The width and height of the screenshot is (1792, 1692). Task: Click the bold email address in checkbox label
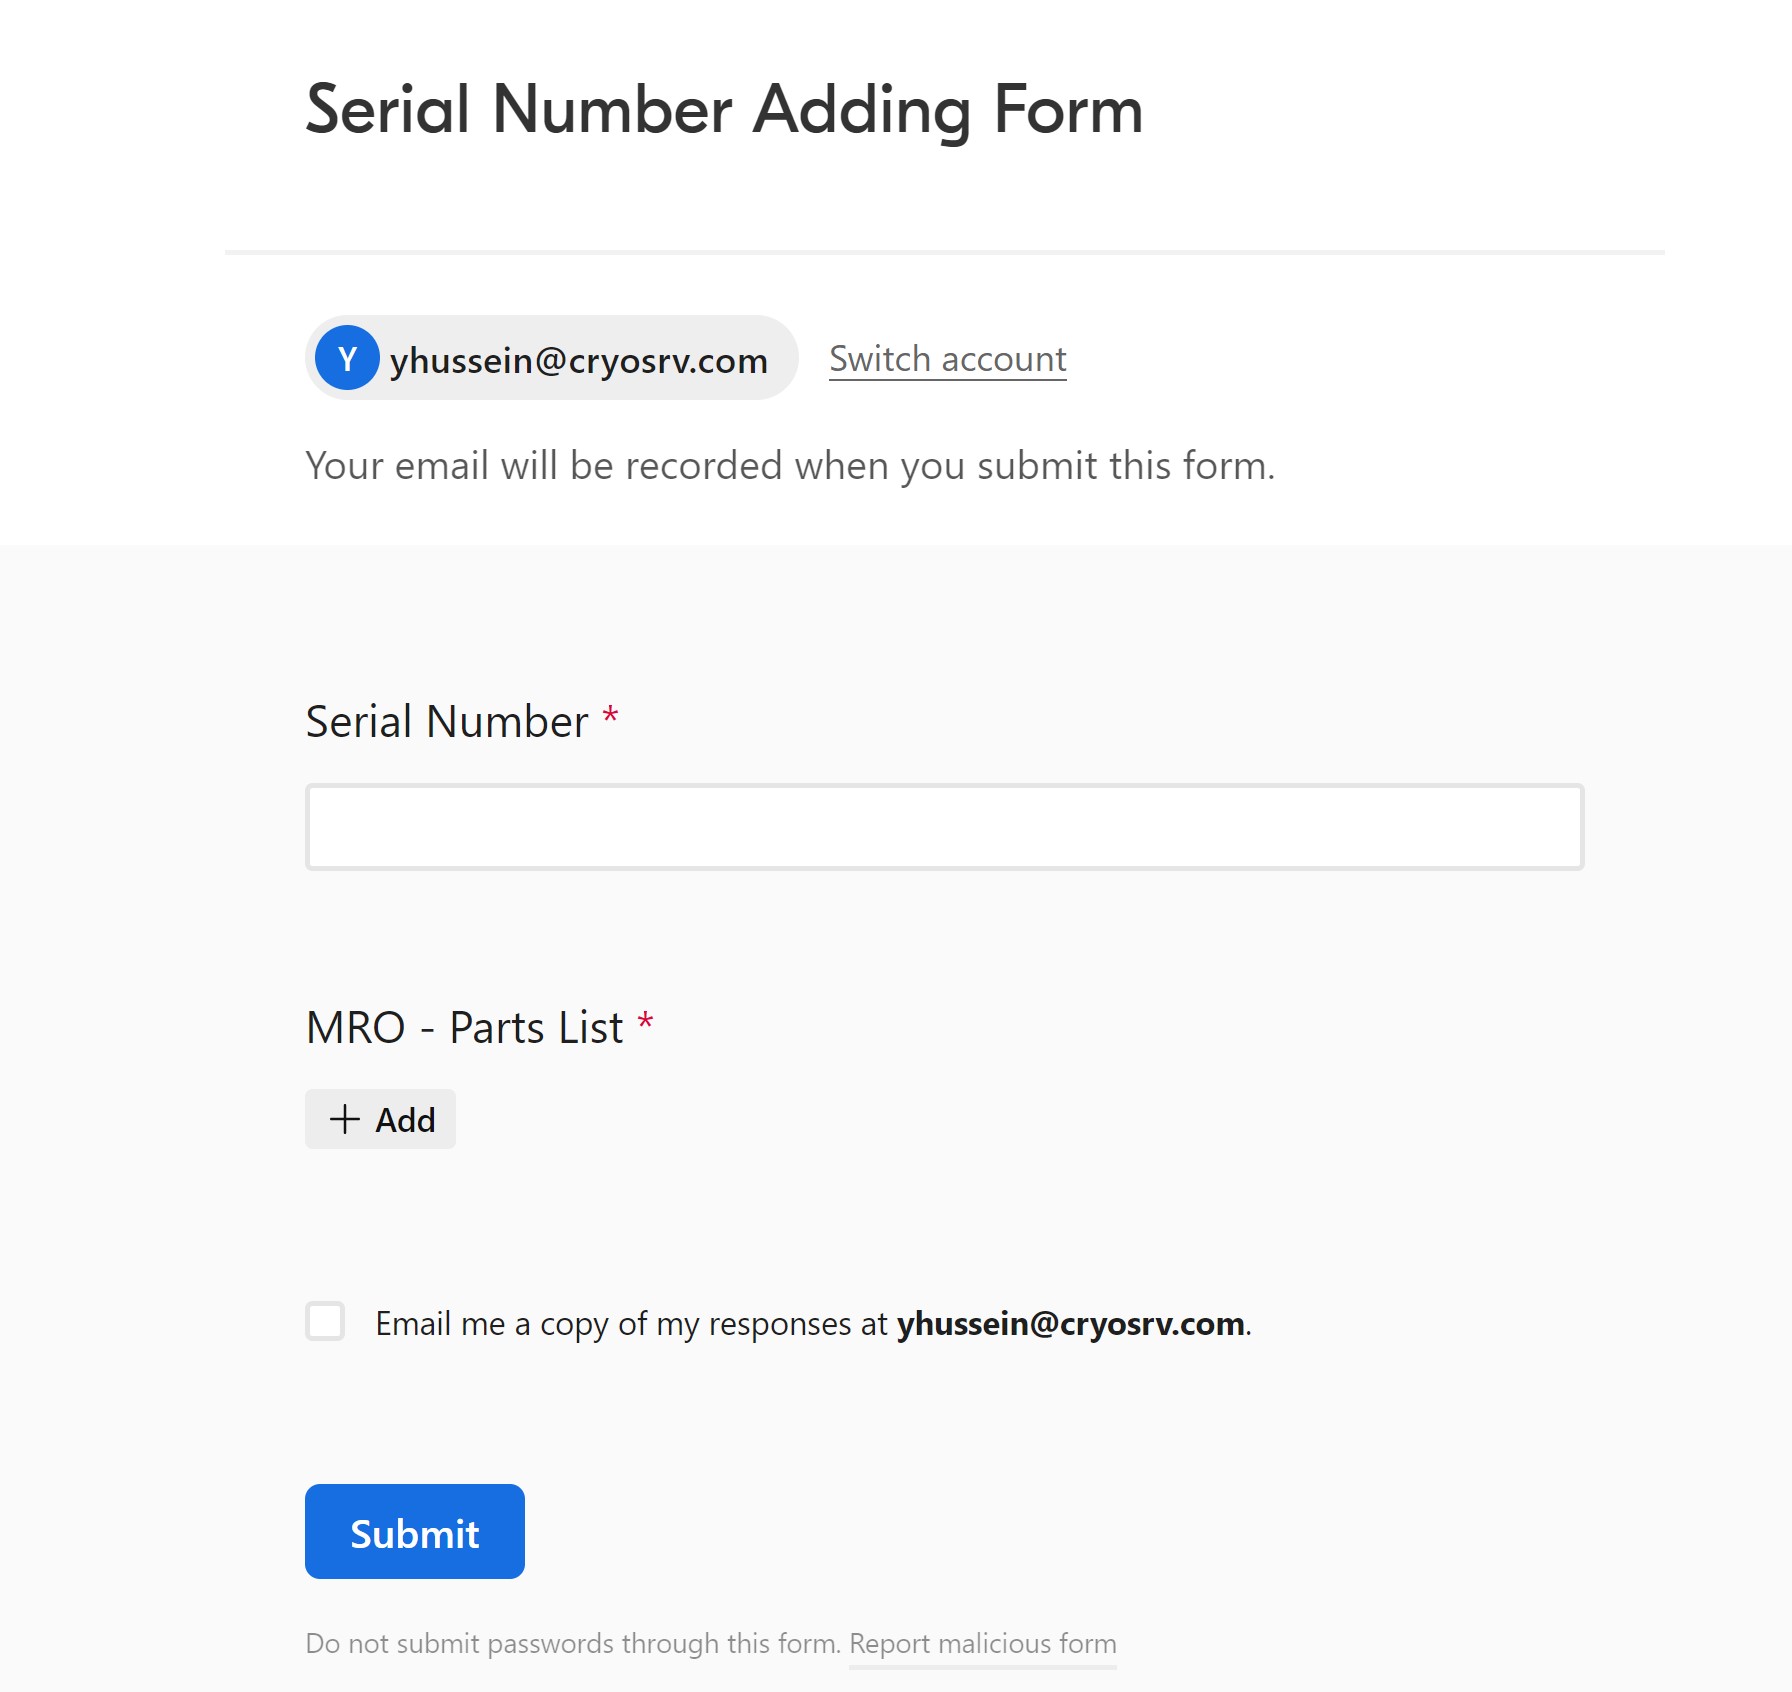[x=1070, y=1324]
